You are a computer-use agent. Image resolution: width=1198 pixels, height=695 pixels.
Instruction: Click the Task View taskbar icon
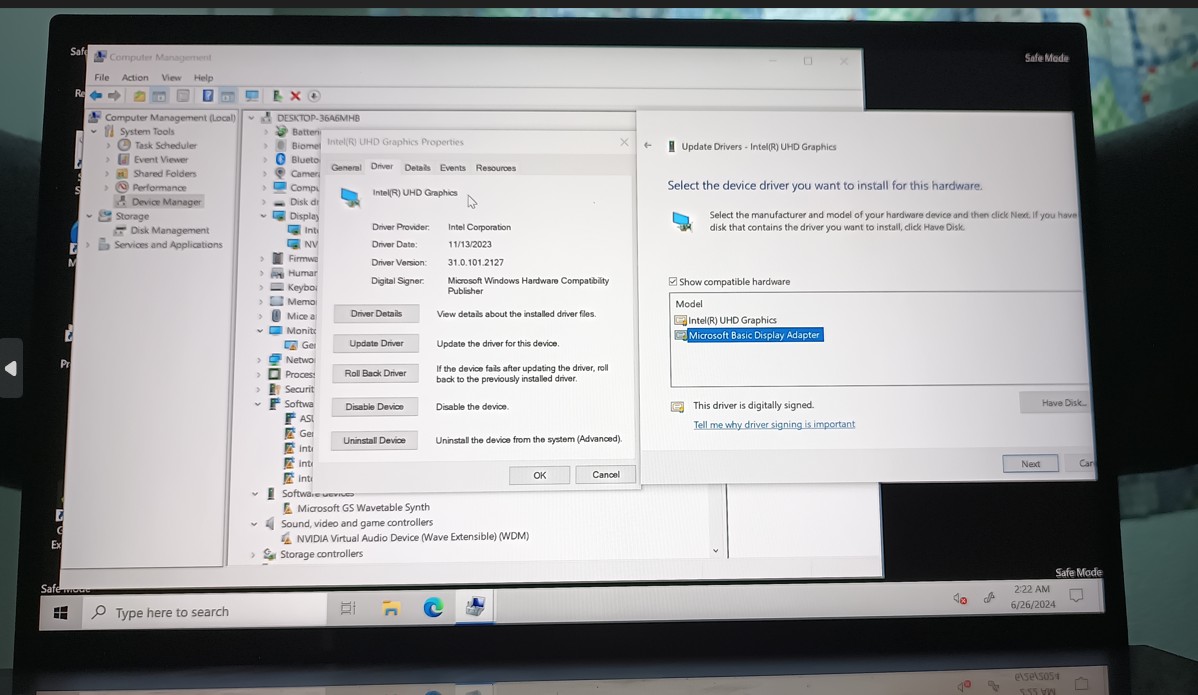(x=348, y=609)
